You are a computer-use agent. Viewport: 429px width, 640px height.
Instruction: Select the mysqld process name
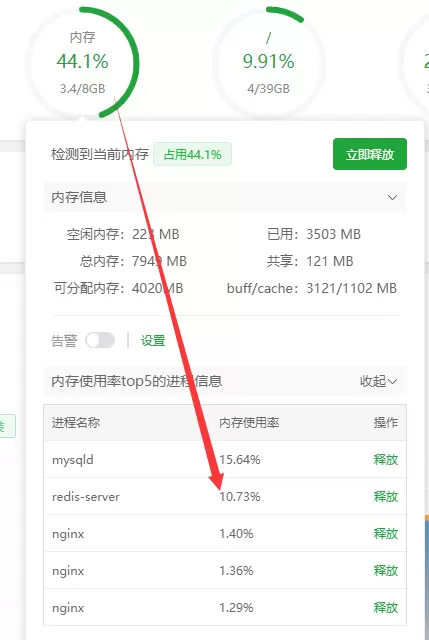pyautogui.click(x=73, y=460)
